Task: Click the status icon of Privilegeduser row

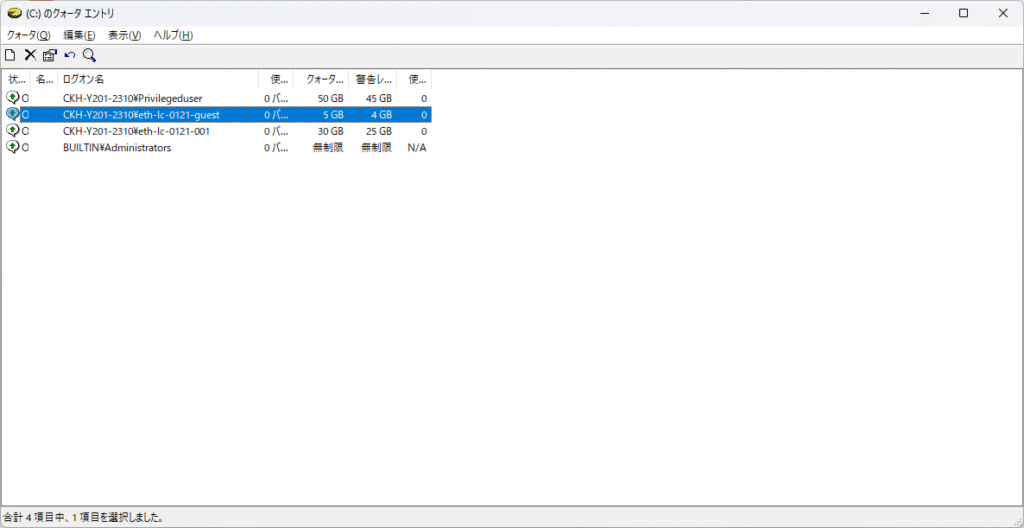Action: tap(13, 98)
